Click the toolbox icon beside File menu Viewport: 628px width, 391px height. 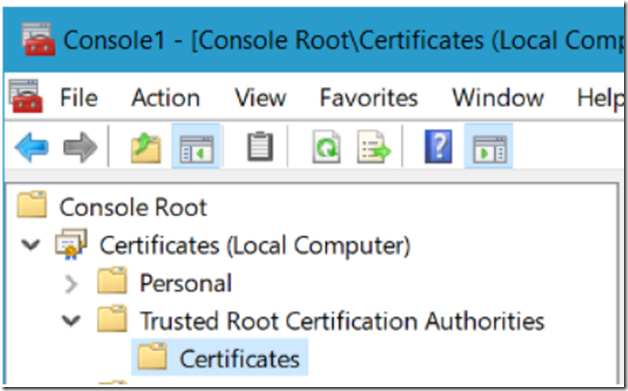click(x=26, y=96)
